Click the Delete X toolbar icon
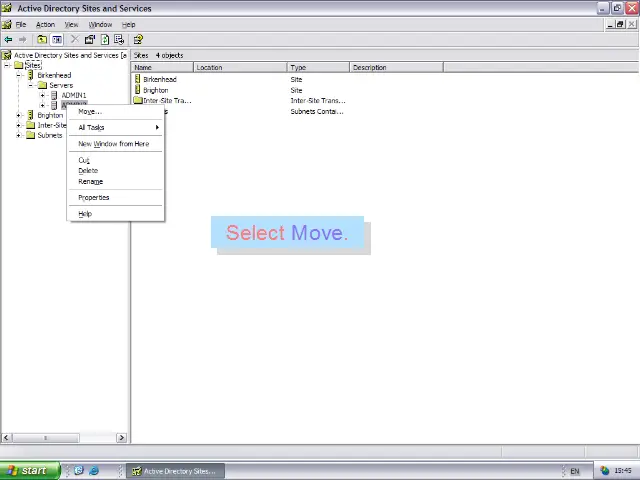The width and height of the screenshot is (640, 480). tap(74, 40)
